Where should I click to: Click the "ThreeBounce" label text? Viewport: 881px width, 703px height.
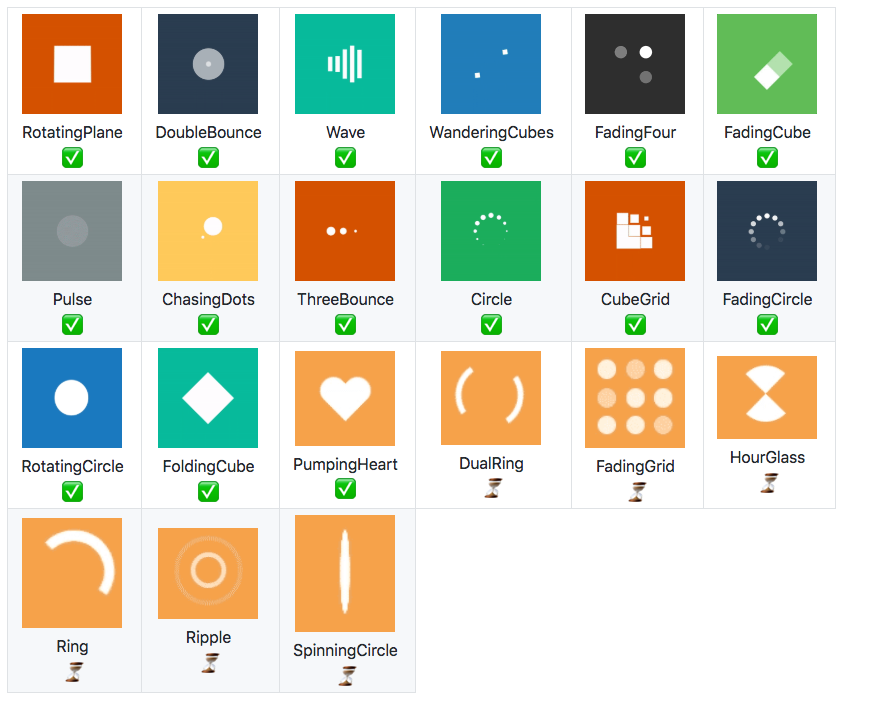pyautogui.click(x=346, y=300)
